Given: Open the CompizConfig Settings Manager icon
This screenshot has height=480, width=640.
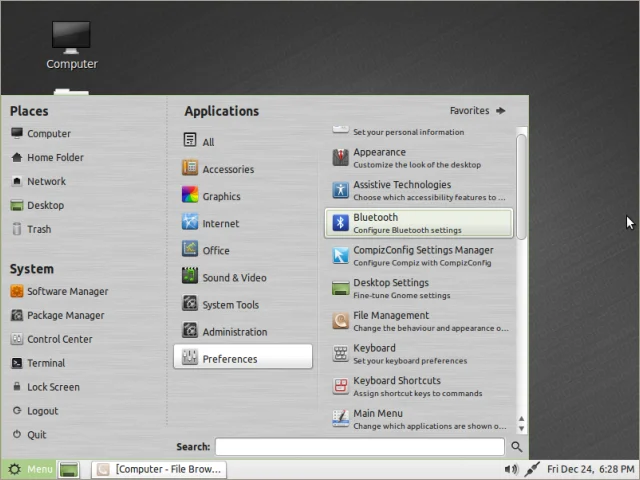Looking at the screenshot, I should point(340,256).
